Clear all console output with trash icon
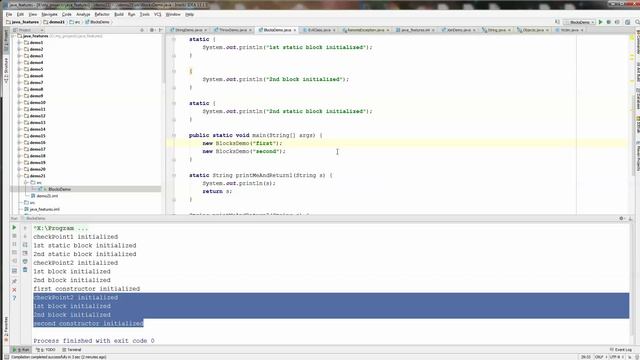Screen dimensions: 640x360 [x=25, y=270]
